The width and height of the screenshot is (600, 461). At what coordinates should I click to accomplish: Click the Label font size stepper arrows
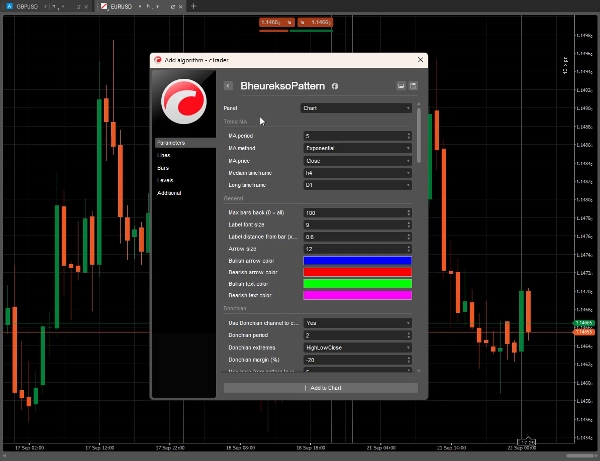[x=409, y=225]
